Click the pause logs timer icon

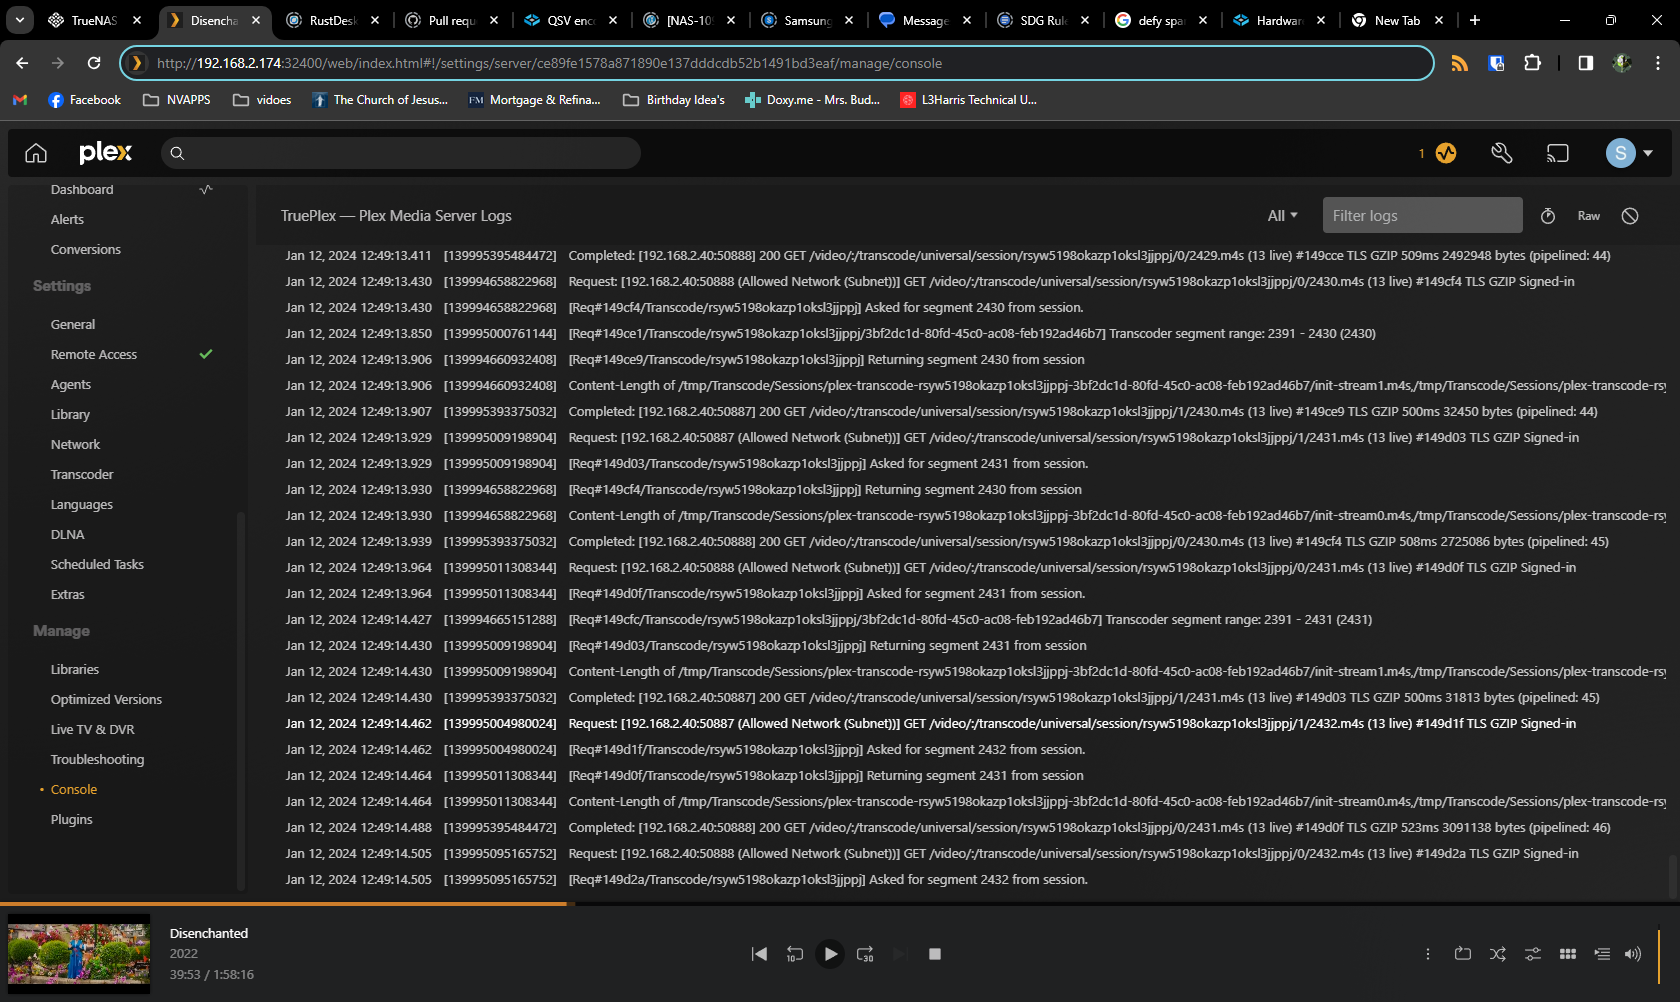tap(1548, 216)
